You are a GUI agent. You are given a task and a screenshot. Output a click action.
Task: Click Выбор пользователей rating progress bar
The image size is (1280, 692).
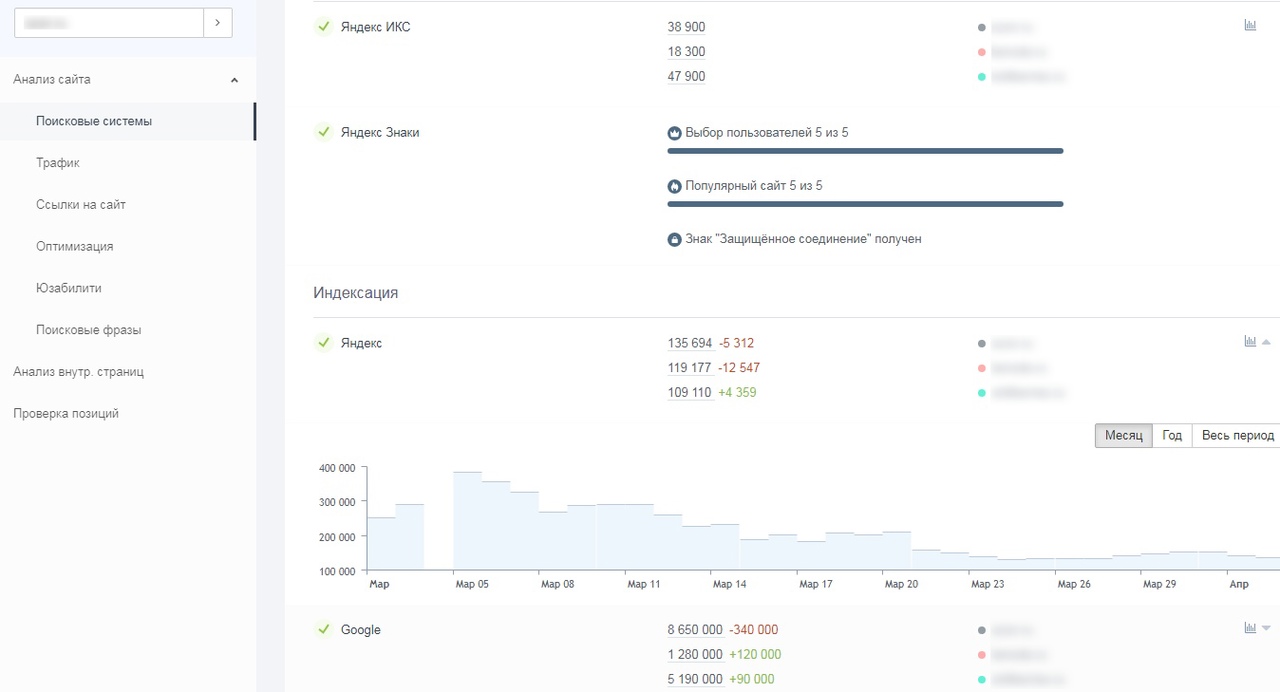coord(865,151)
